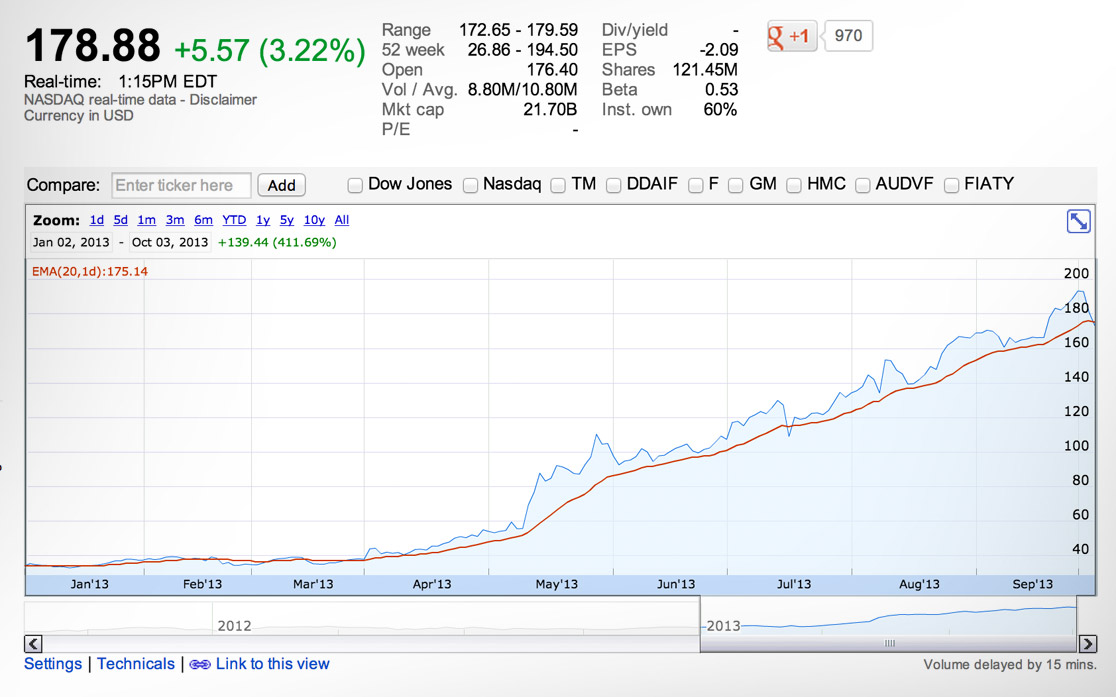
Task: Click the Inst. own value 60%
Action: [720, 110]
